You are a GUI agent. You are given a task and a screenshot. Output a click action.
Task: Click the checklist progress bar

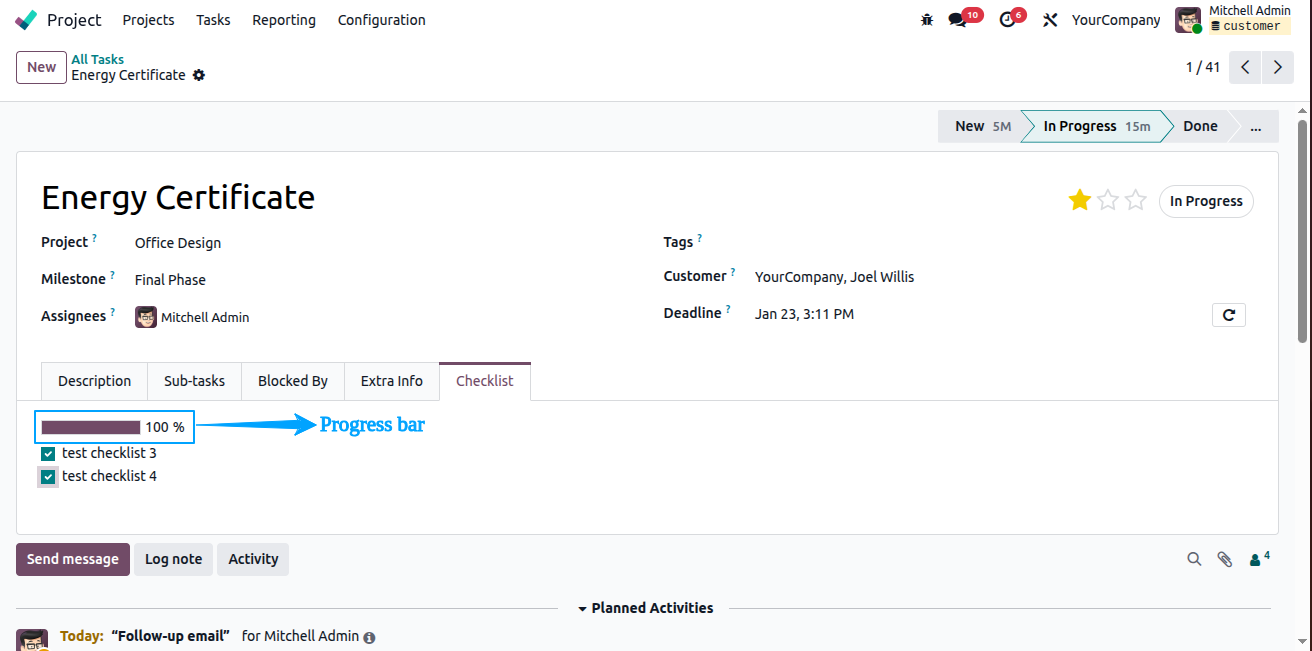[91, 427]
